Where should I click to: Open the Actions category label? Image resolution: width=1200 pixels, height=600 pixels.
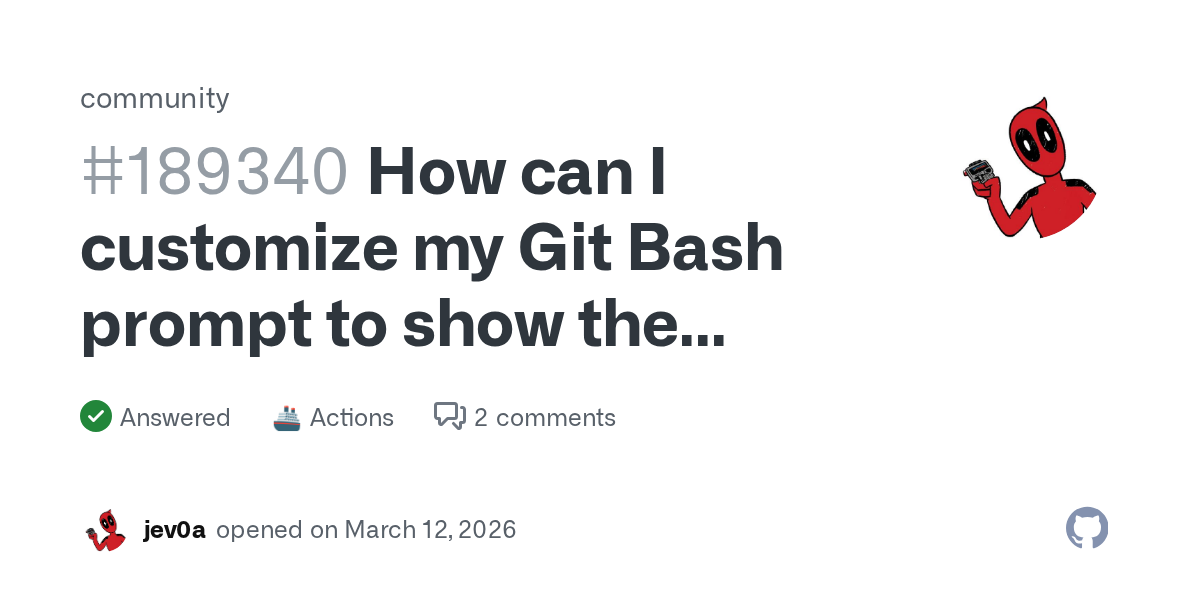(352, 417)
